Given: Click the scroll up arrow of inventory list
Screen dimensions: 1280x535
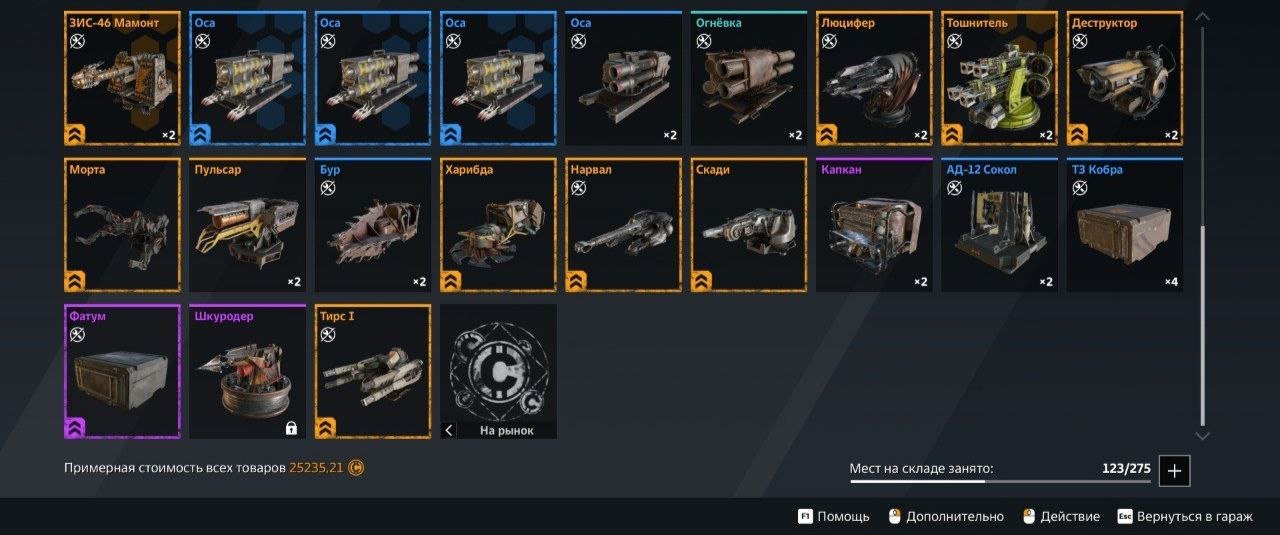Looking at the screenshot, I should point(1202,17).
